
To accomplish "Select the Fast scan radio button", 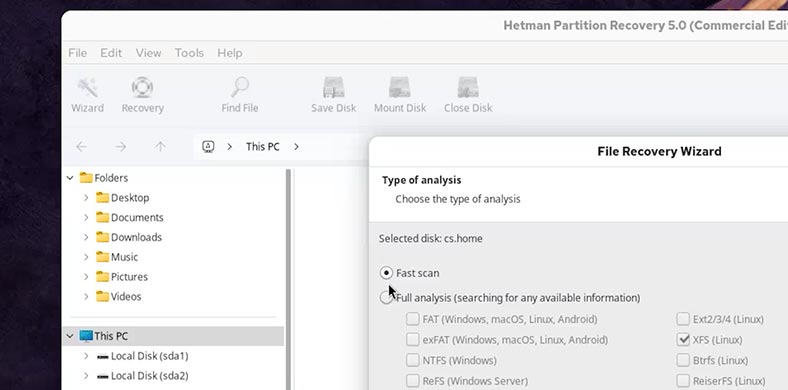I will (386, 273).
